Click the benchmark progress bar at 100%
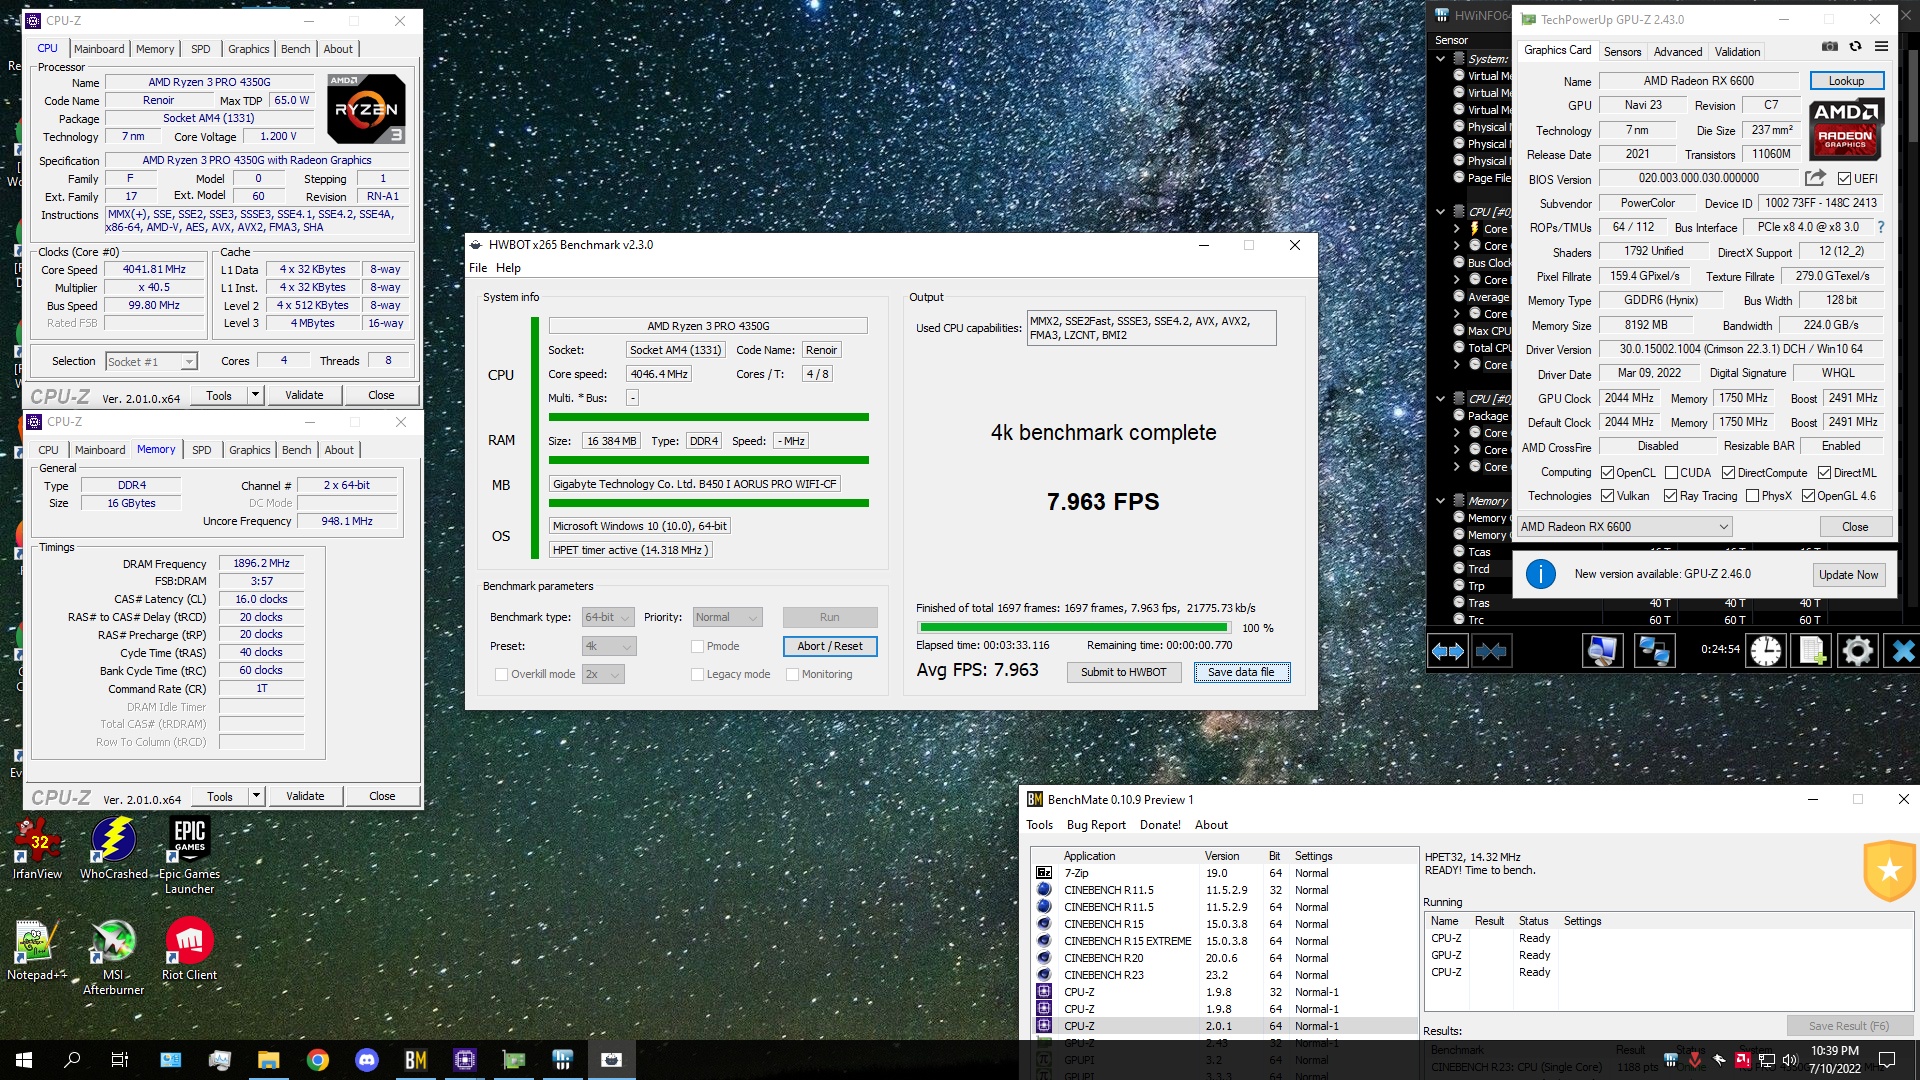Image resolution: width=1920 pixels, height=1080 pixels. (x=1075, y=628)
